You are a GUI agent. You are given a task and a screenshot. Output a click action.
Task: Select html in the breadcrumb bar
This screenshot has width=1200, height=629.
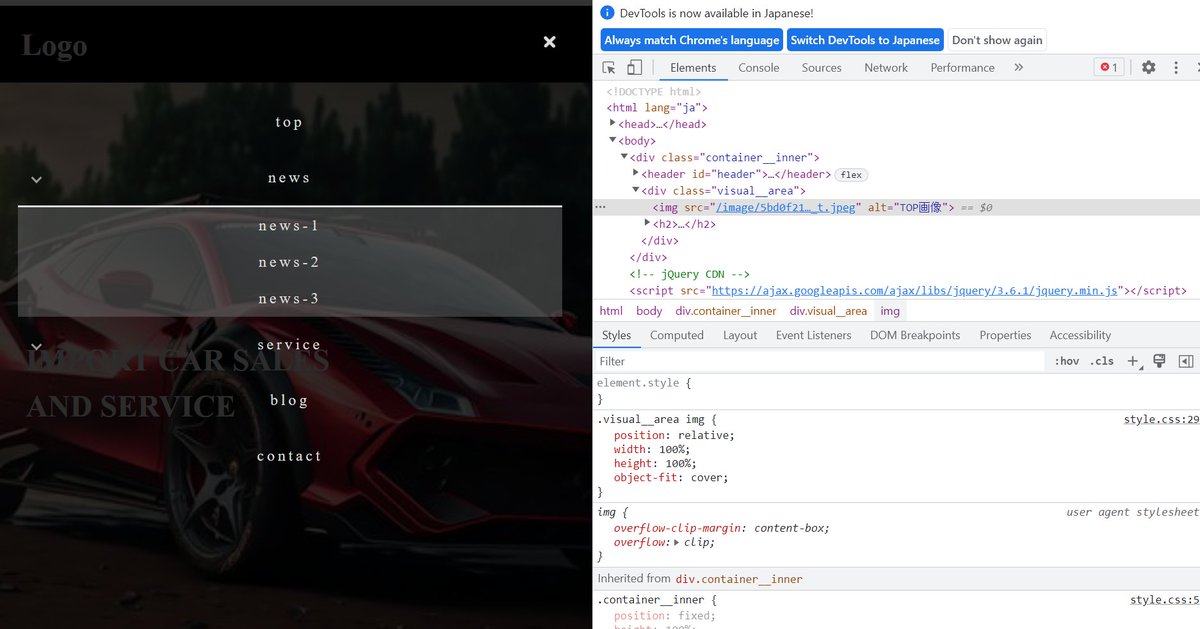pyautogui.click(x=611, y=311)
